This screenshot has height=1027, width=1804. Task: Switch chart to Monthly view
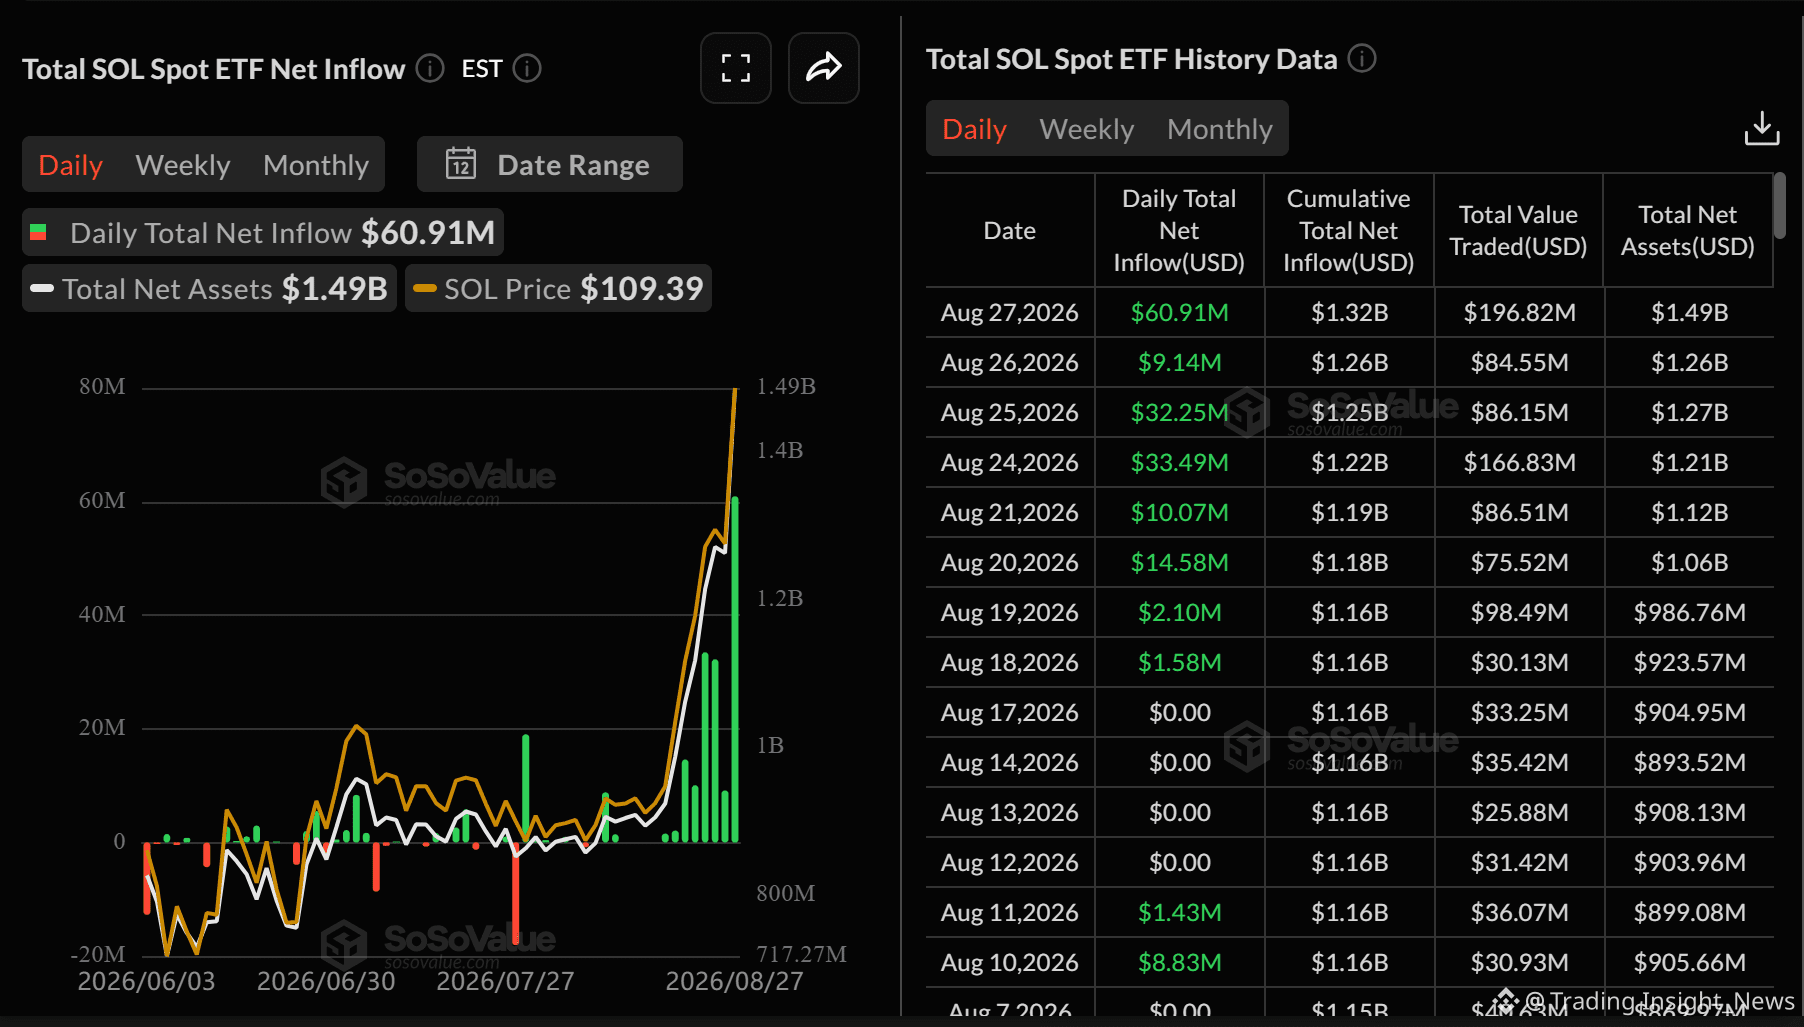316,165
